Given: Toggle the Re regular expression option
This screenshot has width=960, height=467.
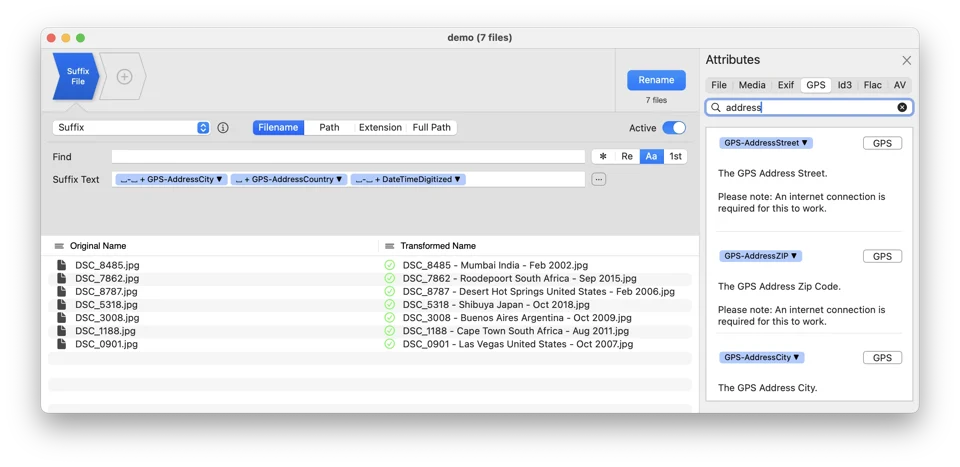Looking at the screenshot, I should click(x=627, y=157).
